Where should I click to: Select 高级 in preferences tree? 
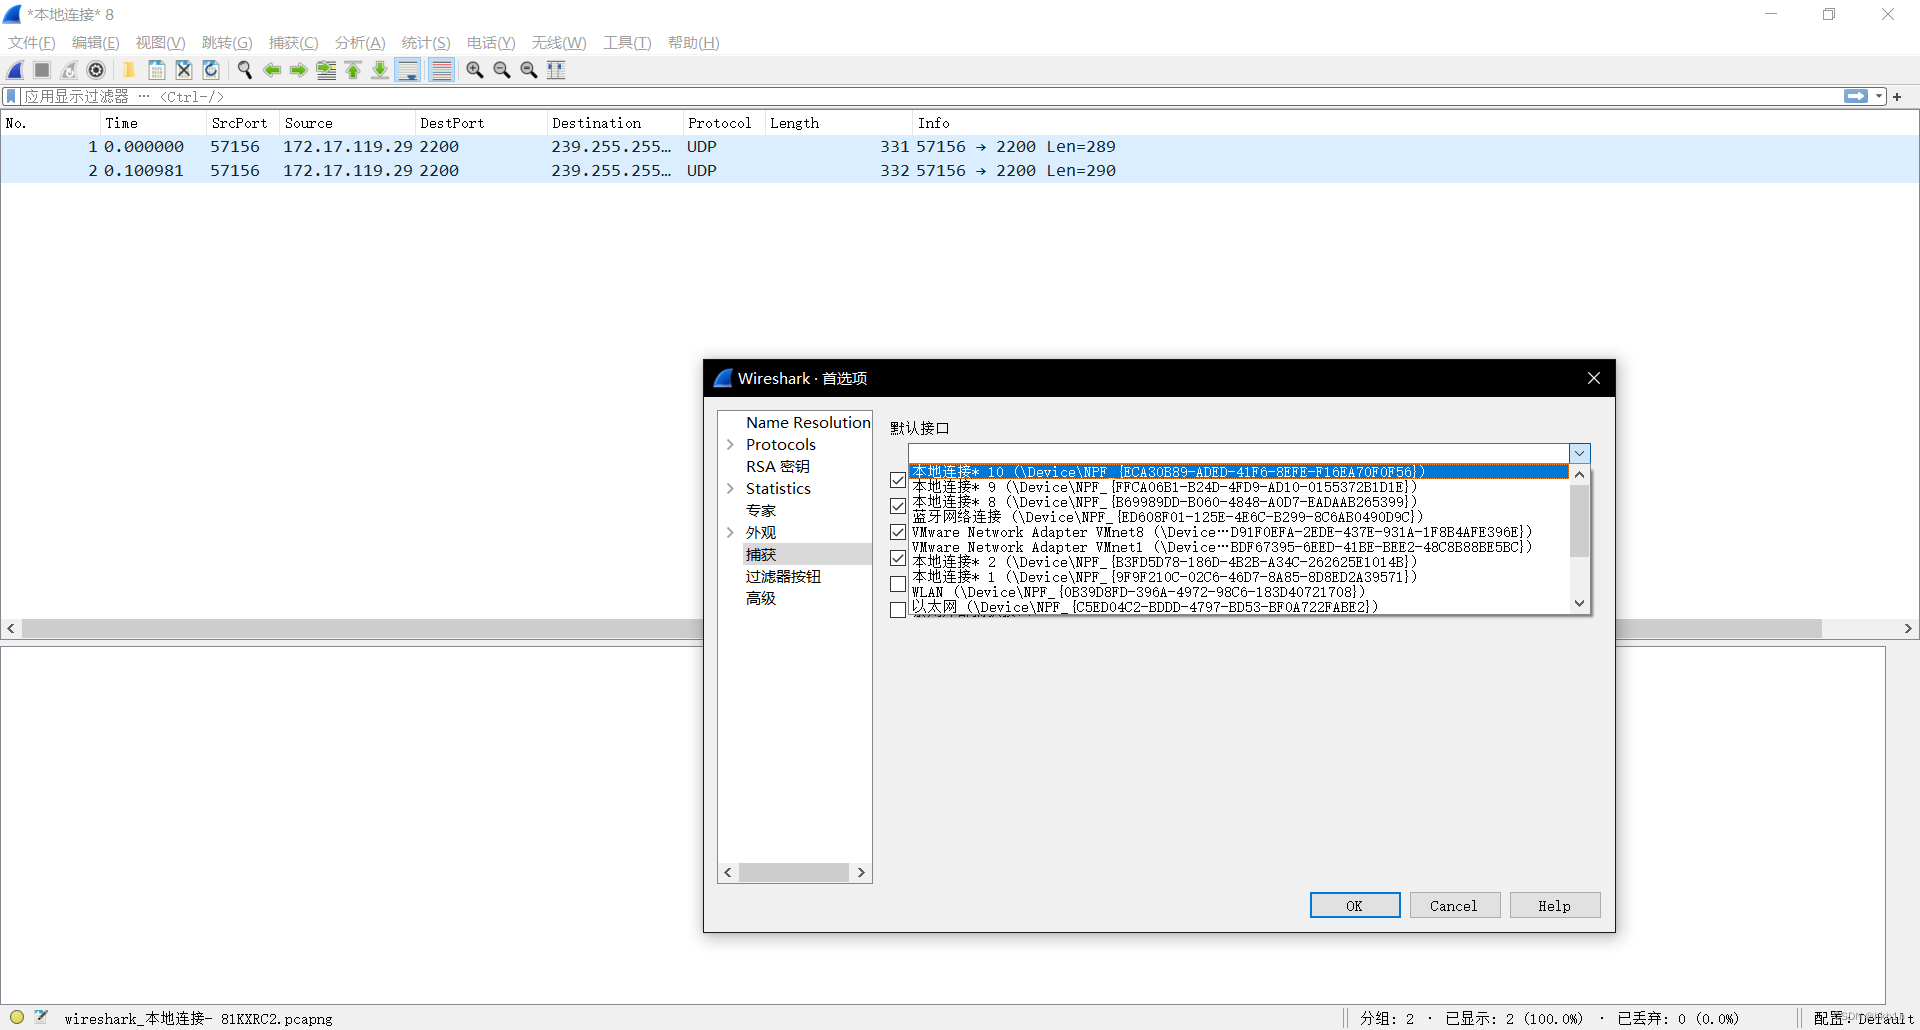tap(761, 599)
